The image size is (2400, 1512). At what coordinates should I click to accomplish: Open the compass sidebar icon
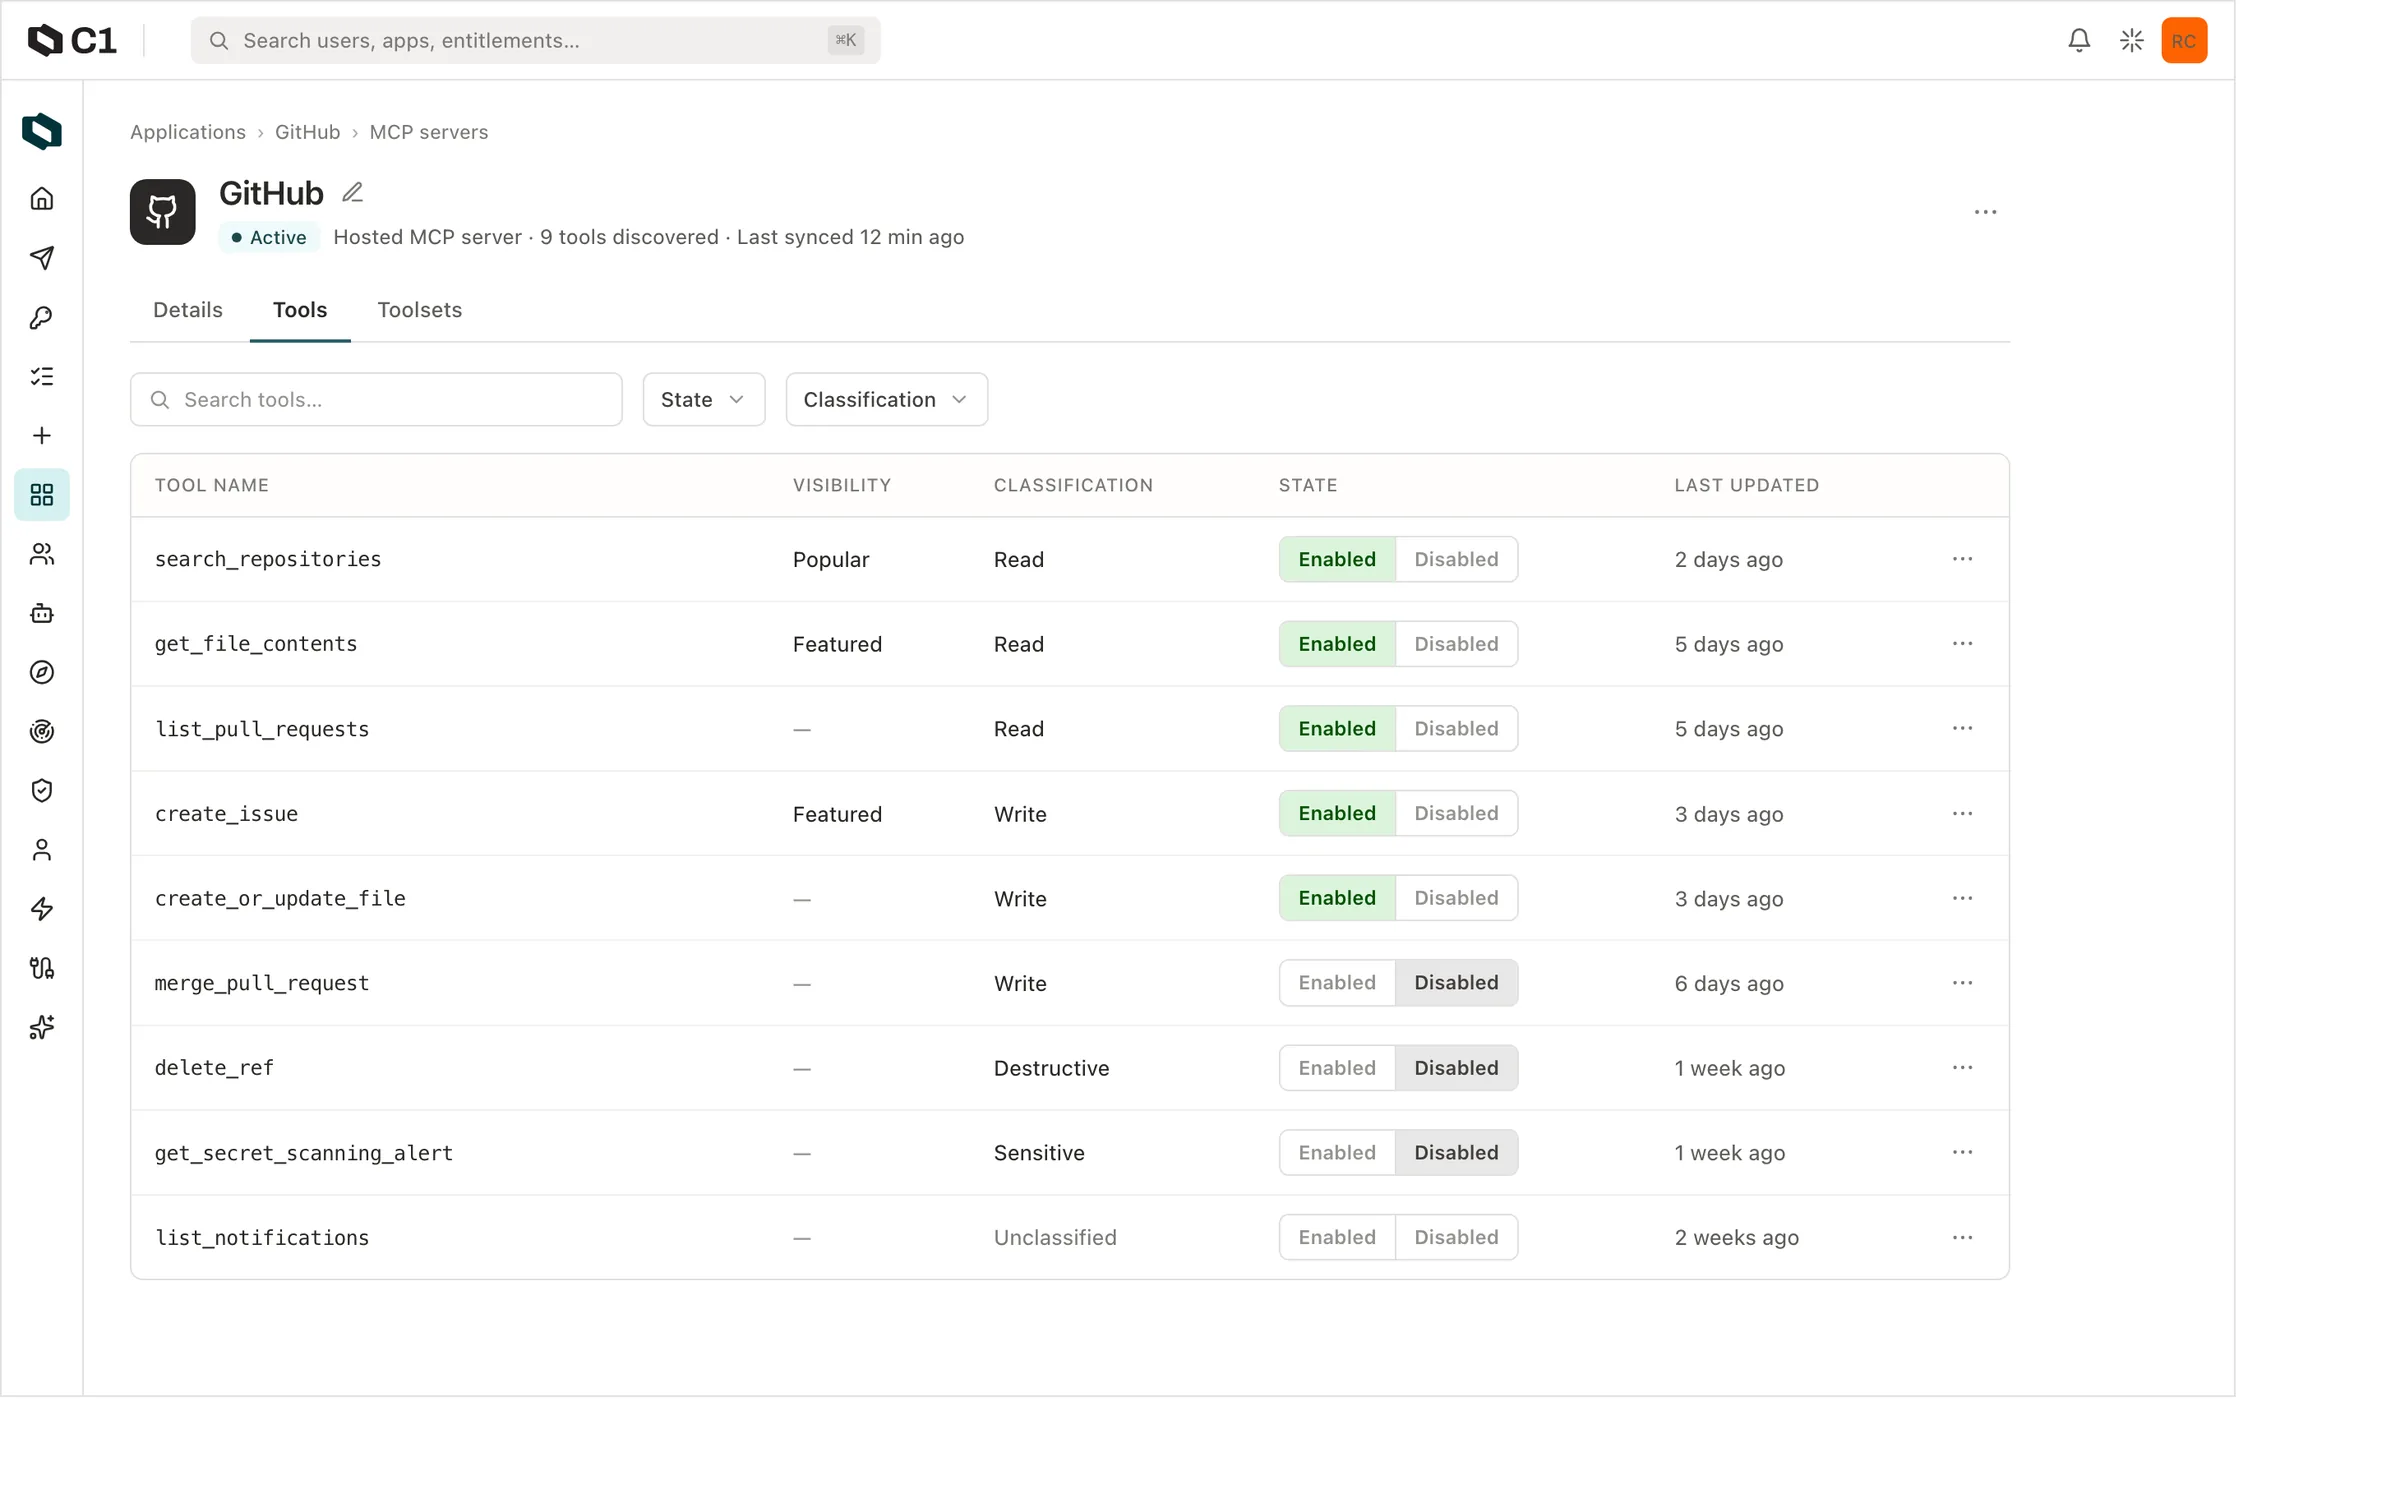pos(42,672)
